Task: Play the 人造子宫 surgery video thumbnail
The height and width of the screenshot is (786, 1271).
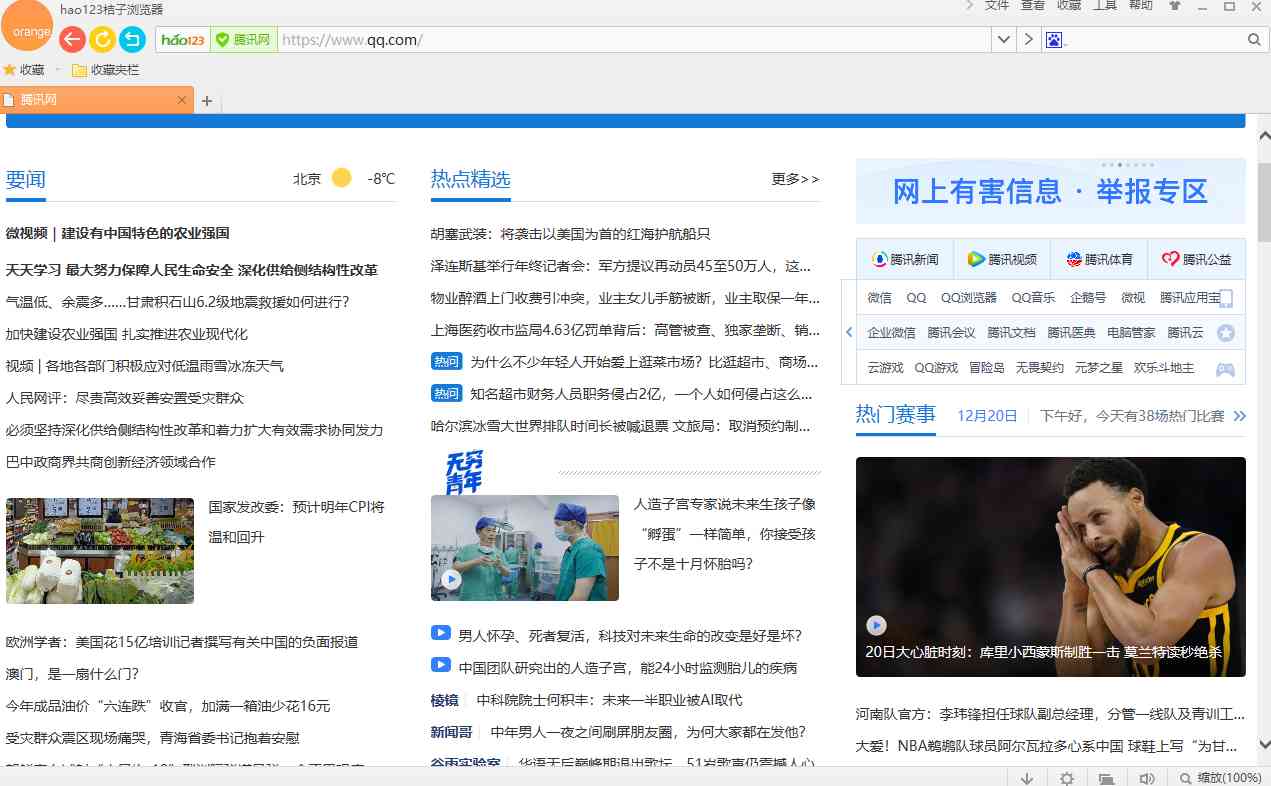Action: tap(525, 548)
